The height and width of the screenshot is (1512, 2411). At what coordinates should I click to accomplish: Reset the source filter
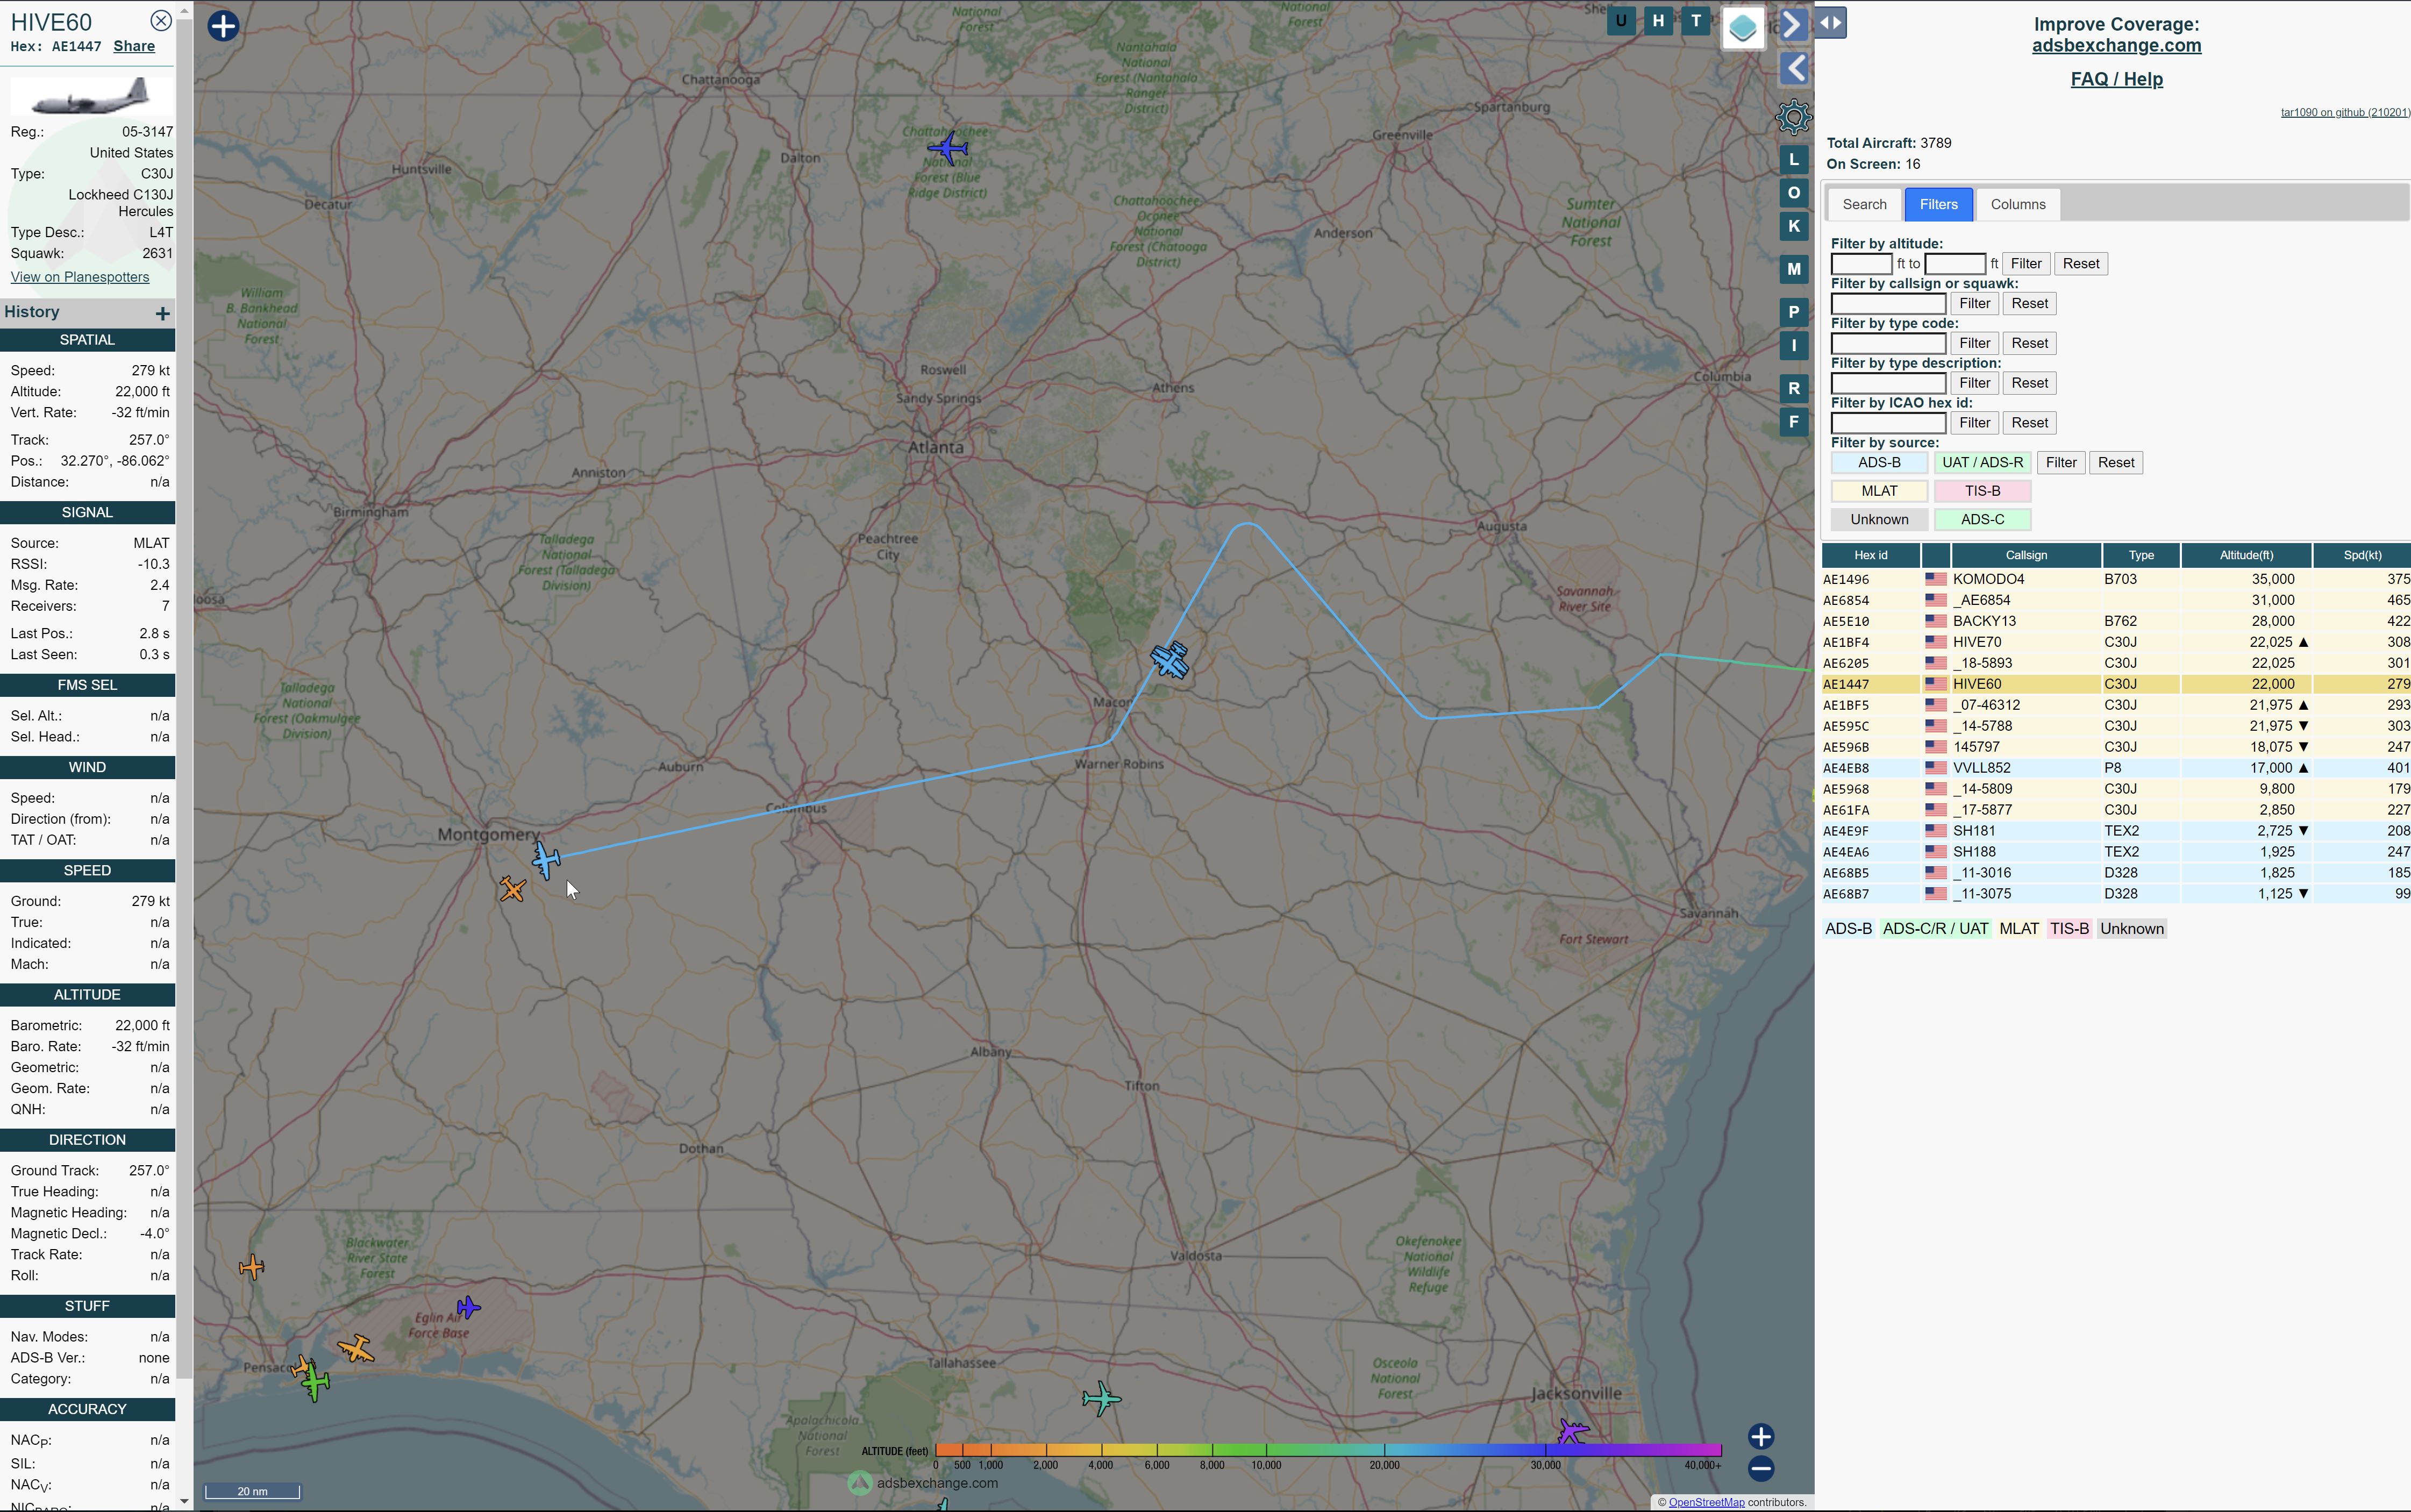tap(2115, 463)
